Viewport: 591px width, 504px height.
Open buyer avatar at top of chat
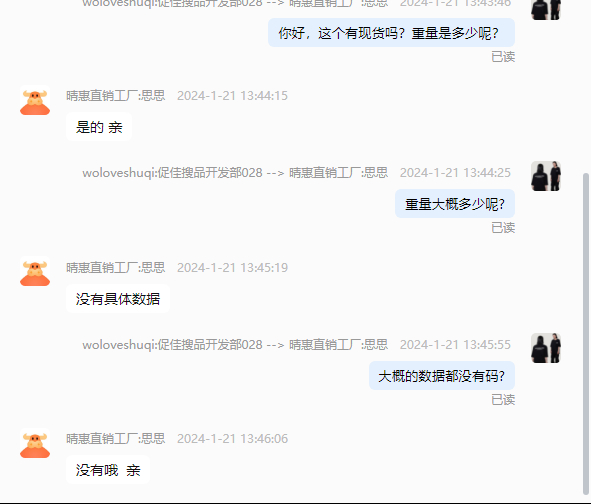(x=546, y=10)
